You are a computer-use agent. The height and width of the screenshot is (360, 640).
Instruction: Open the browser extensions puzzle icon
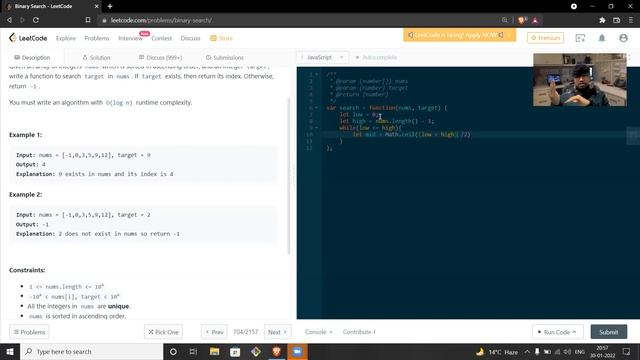coord(602,20)
